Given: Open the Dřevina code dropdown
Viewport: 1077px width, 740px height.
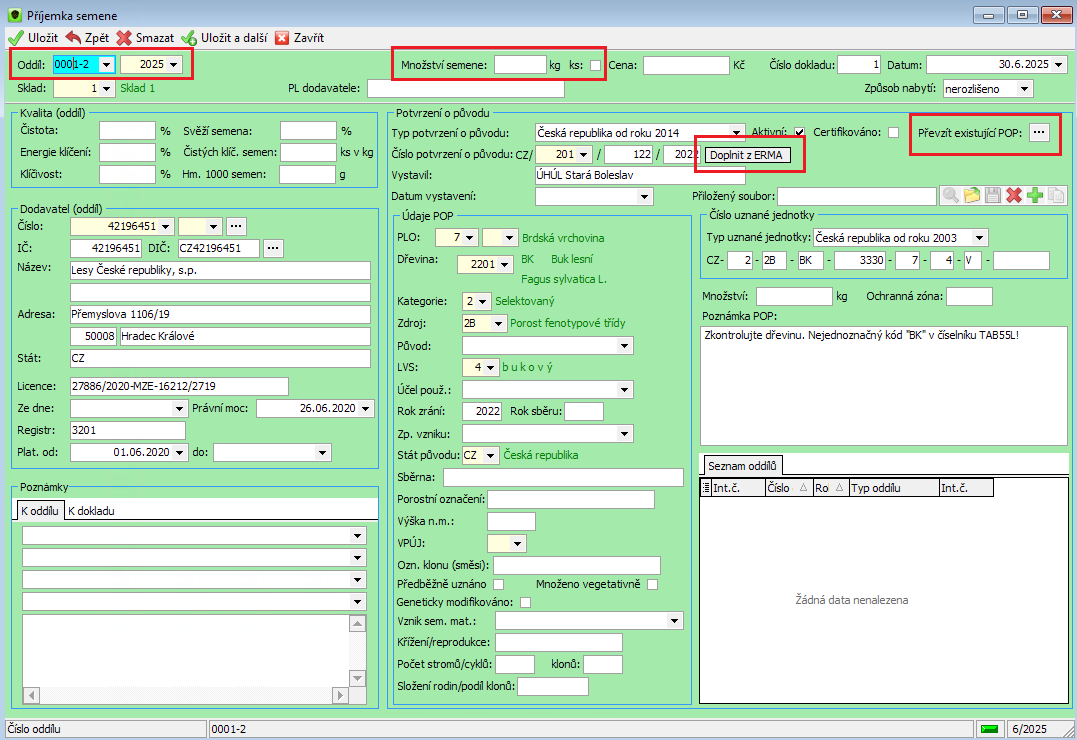Looking at the screenshot, I should [x=505, y=264].
